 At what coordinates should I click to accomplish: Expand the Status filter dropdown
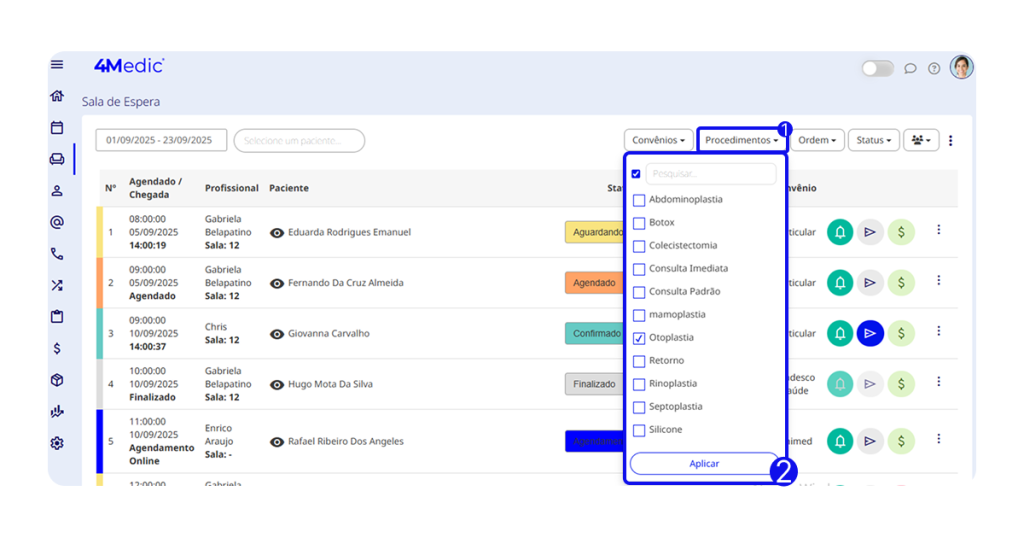coord(873,141)
